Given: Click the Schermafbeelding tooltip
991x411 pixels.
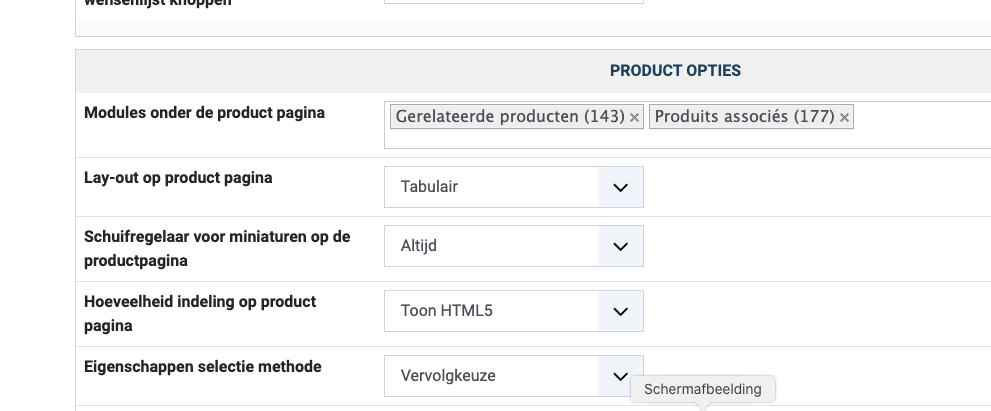Looking at the screenshot, I should click(703, 389).
